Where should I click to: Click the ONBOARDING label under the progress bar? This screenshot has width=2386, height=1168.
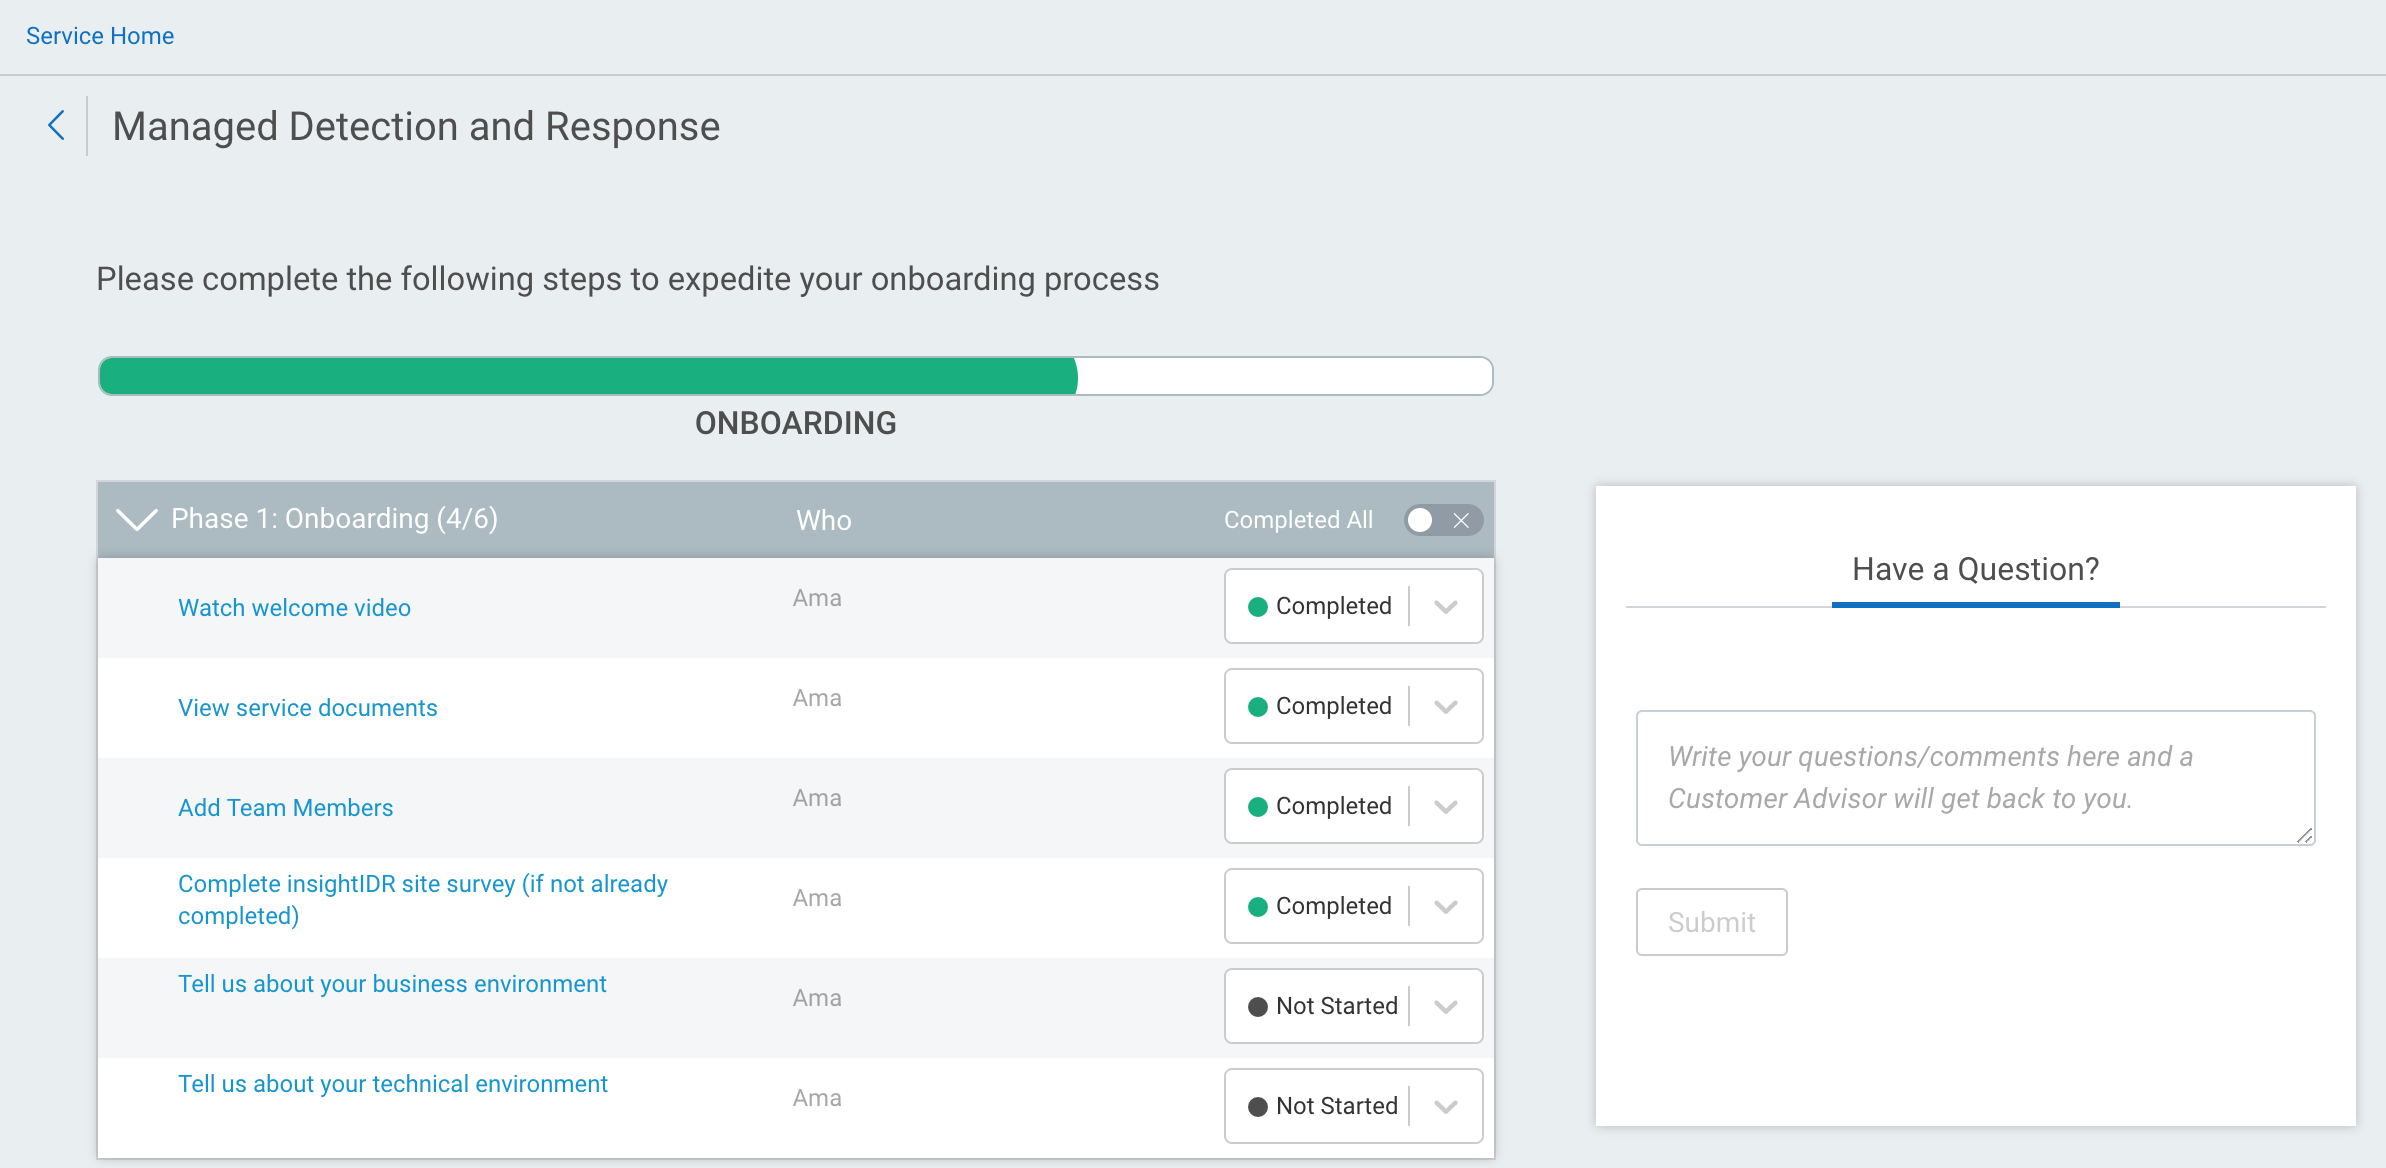tap(795, 423)
